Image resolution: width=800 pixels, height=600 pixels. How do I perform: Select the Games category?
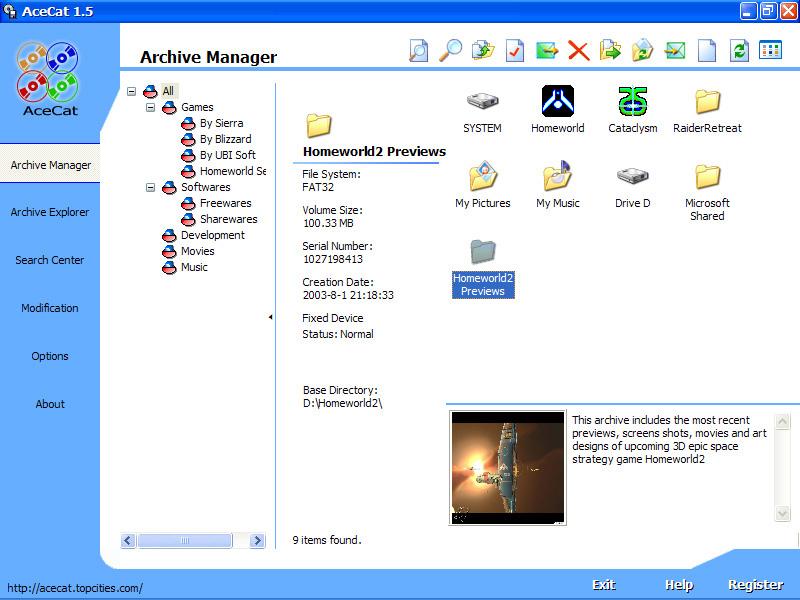(197, 107)
